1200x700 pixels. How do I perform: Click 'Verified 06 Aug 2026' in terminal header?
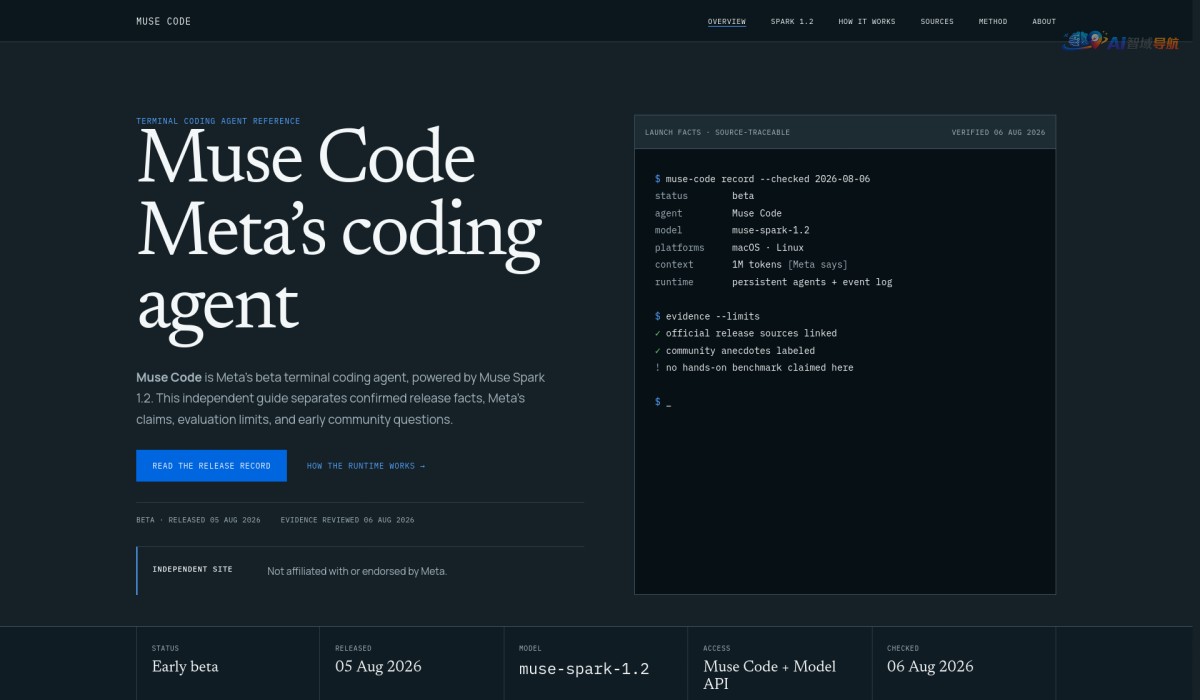coord(998,132)
